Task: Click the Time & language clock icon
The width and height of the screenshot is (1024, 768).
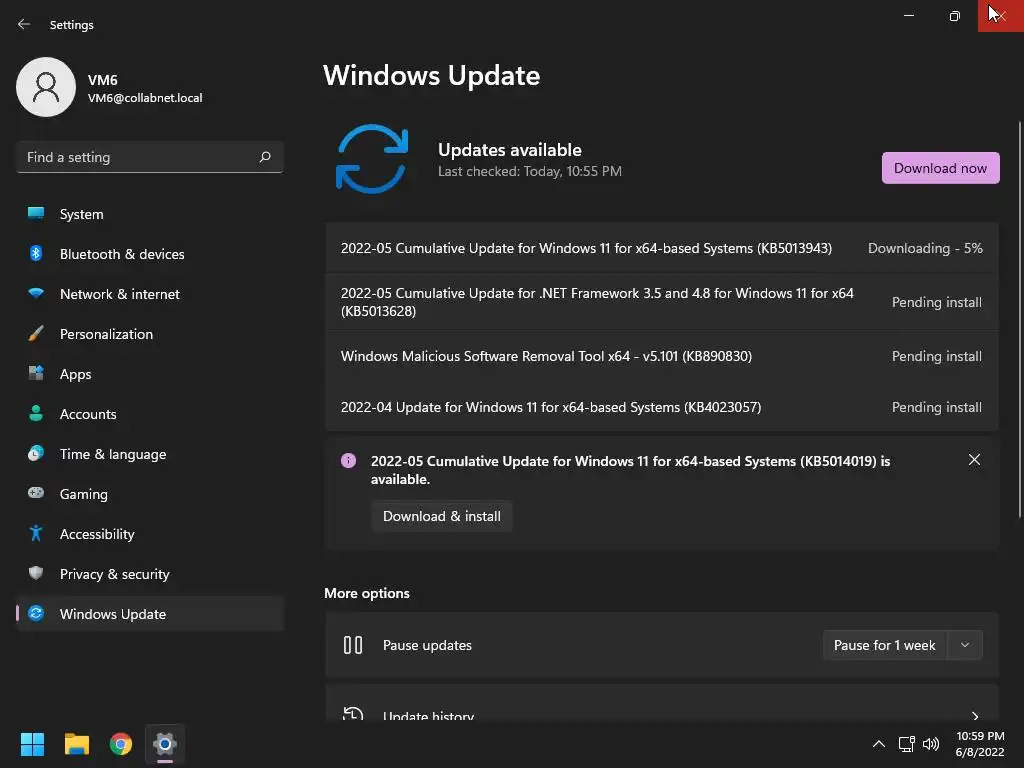Action: (x=36, y=453)
